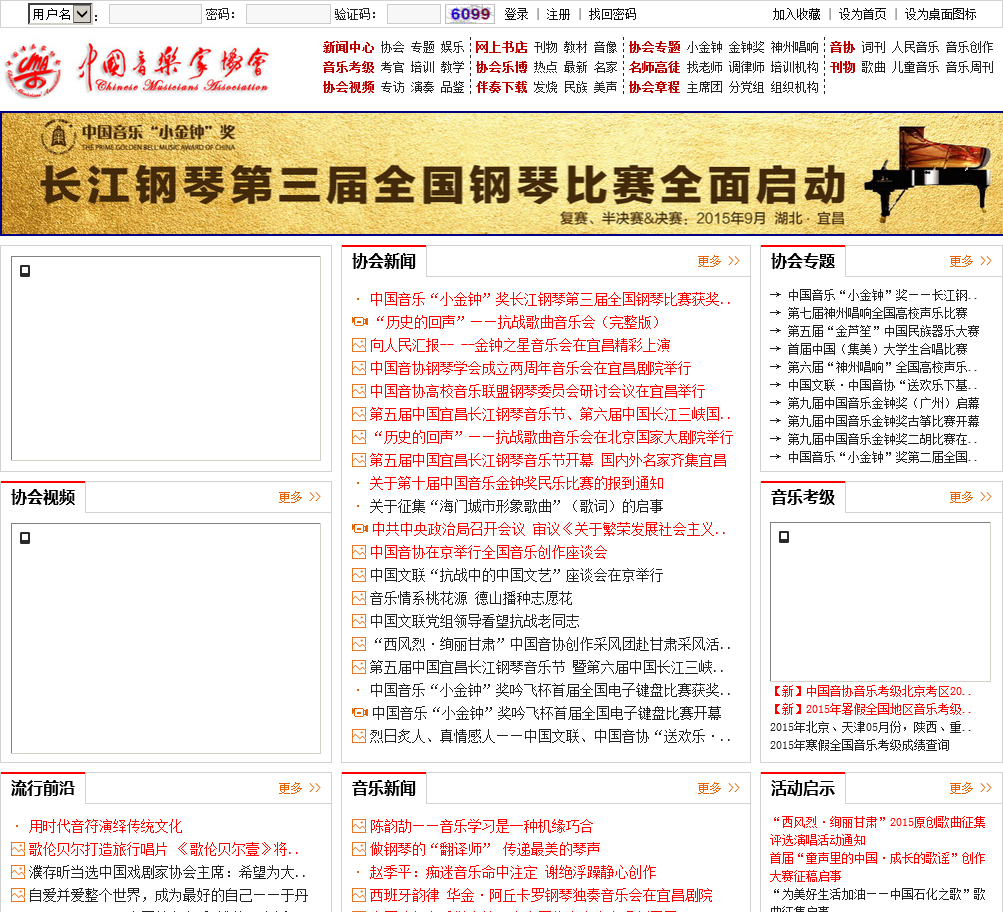Open 协会乐博 navigation item
Screen dimensions: 1003x912
click(x=501, y=67)
